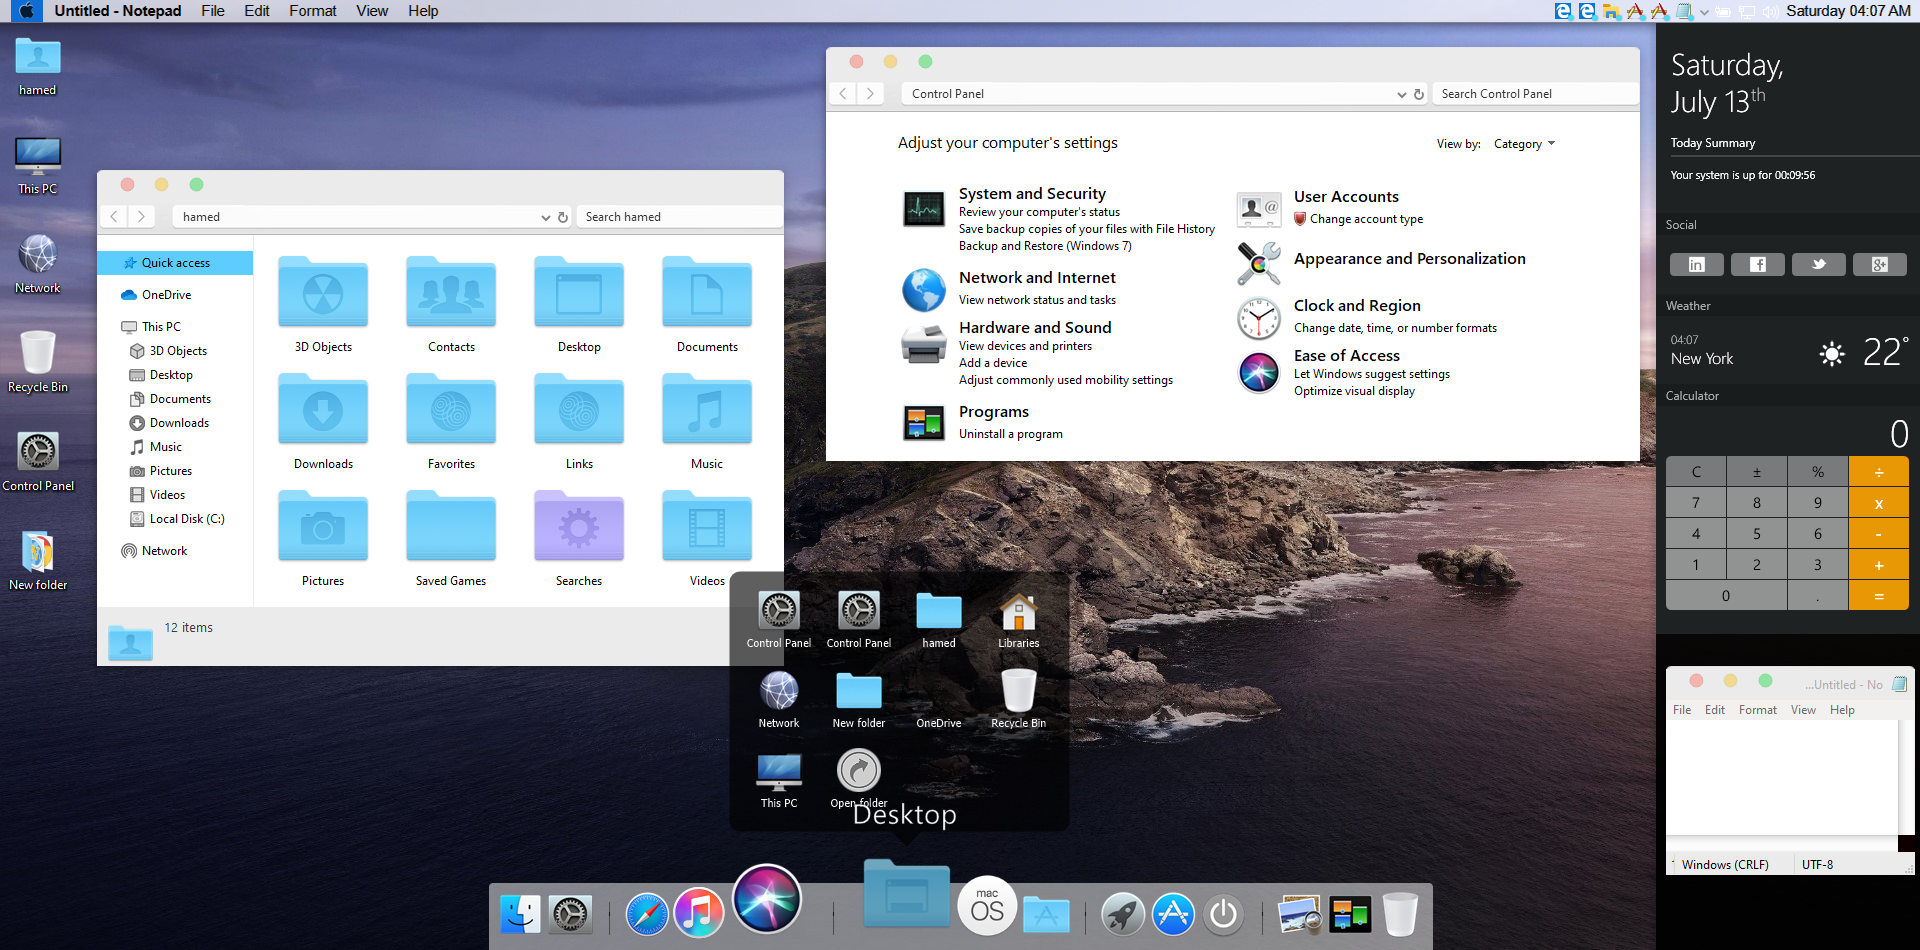Click the Twitter social icon
1920x950 pixels.
tap(1818, 264)
